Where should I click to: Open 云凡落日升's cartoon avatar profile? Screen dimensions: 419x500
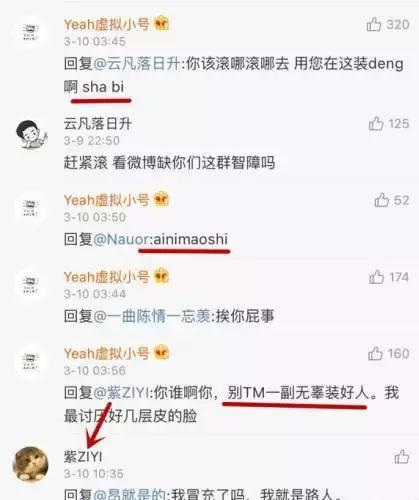point(31,134)
